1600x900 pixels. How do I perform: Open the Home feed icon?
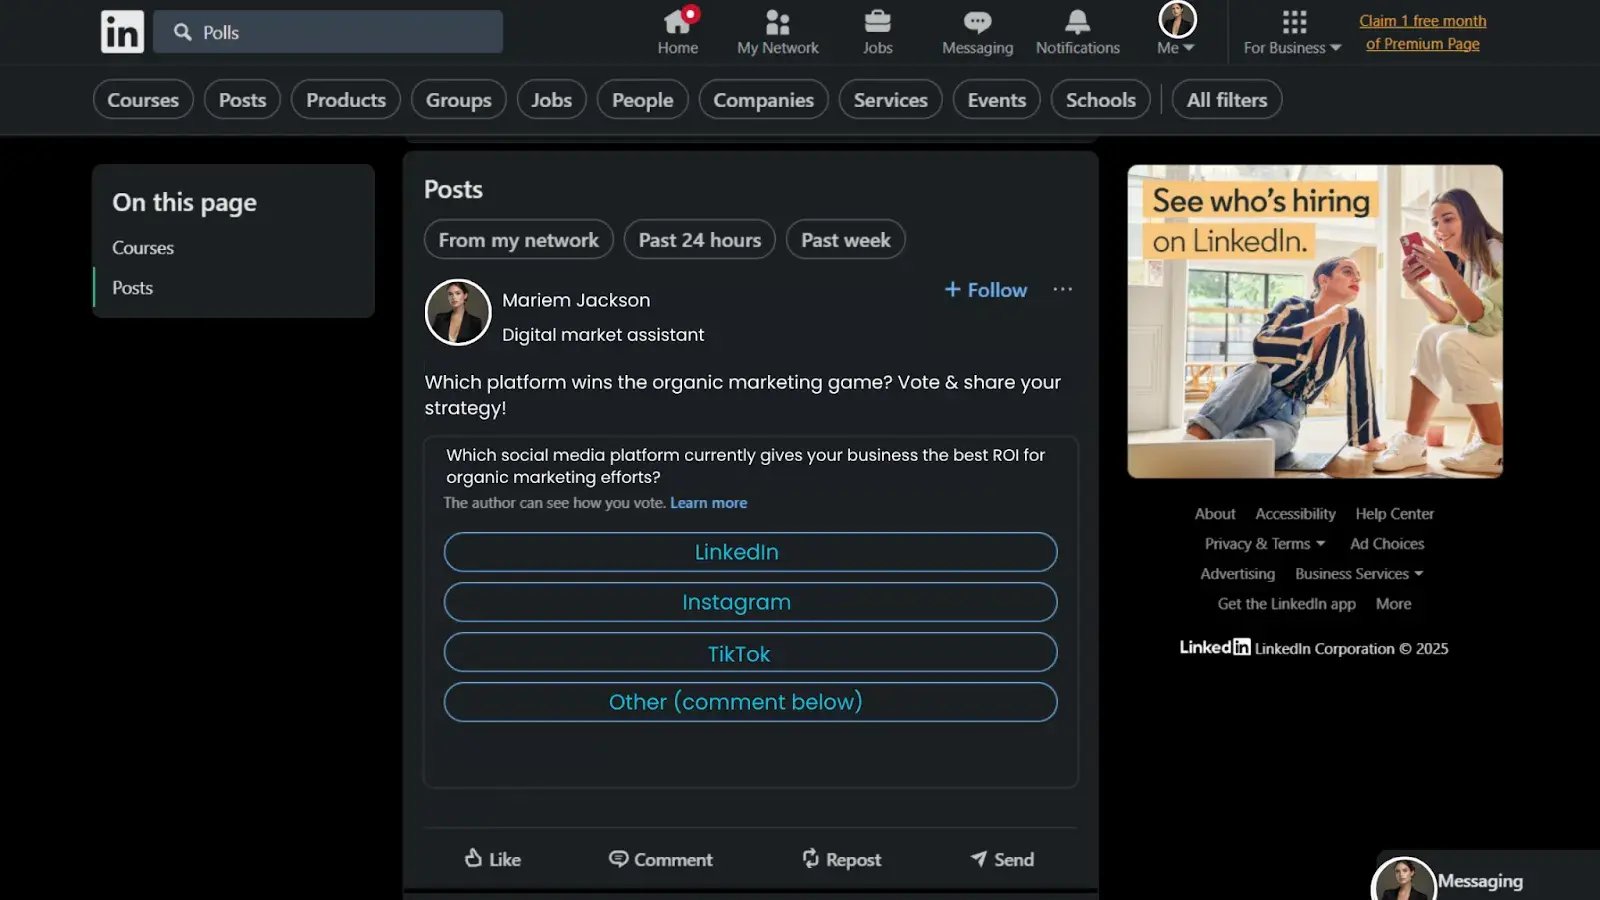677,22
